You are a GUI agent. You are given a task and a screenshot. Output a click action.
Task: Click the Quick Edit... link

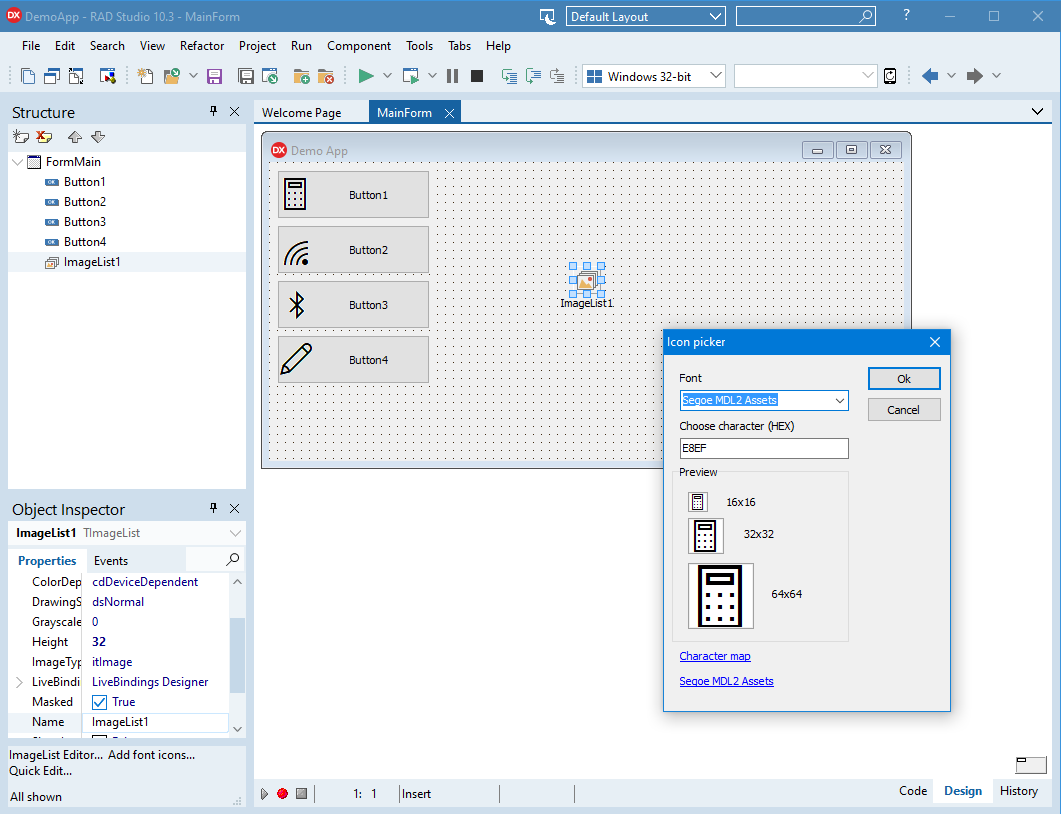coord(41,771)
